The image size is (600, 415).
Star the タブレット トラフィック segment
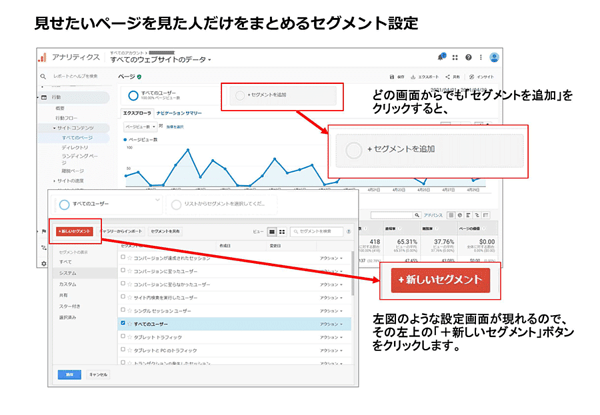[x=130, y=337]
